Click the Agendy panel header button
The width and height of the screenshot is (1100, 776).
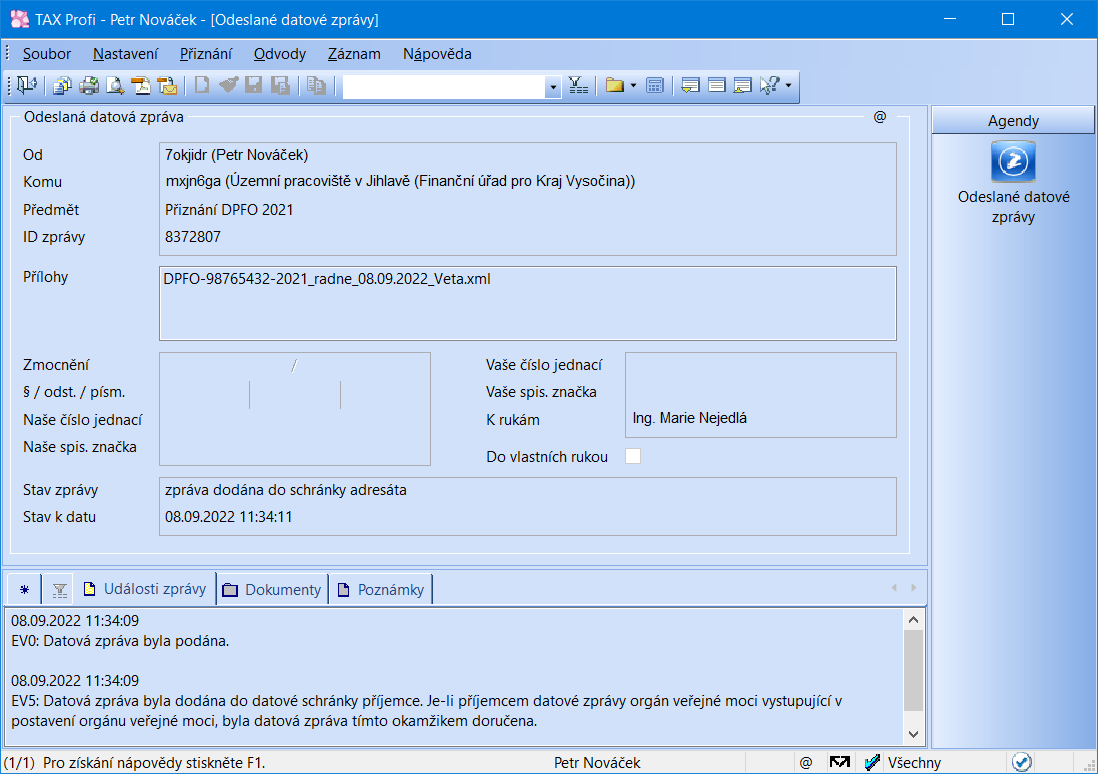pos(1013,121)
